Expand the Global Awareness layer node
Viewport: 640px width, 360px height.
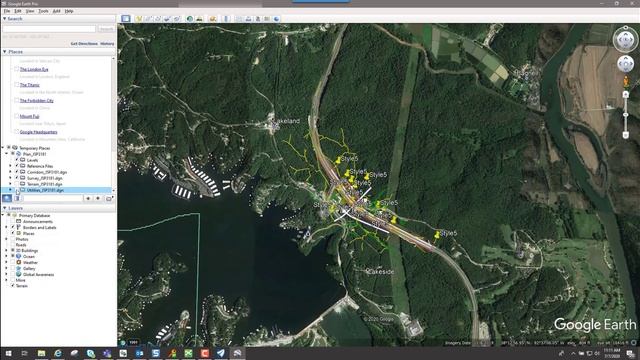[x=7, y=274]
